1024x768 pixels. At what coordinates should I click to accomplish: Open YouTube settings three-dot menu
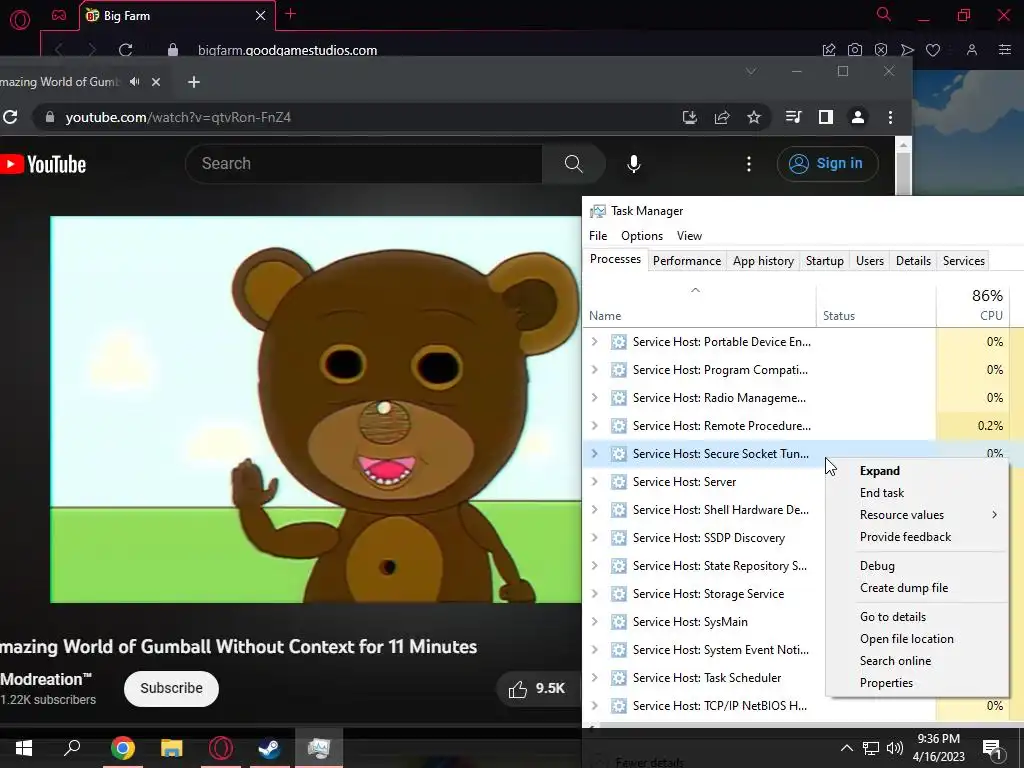(x=748, y=163)
